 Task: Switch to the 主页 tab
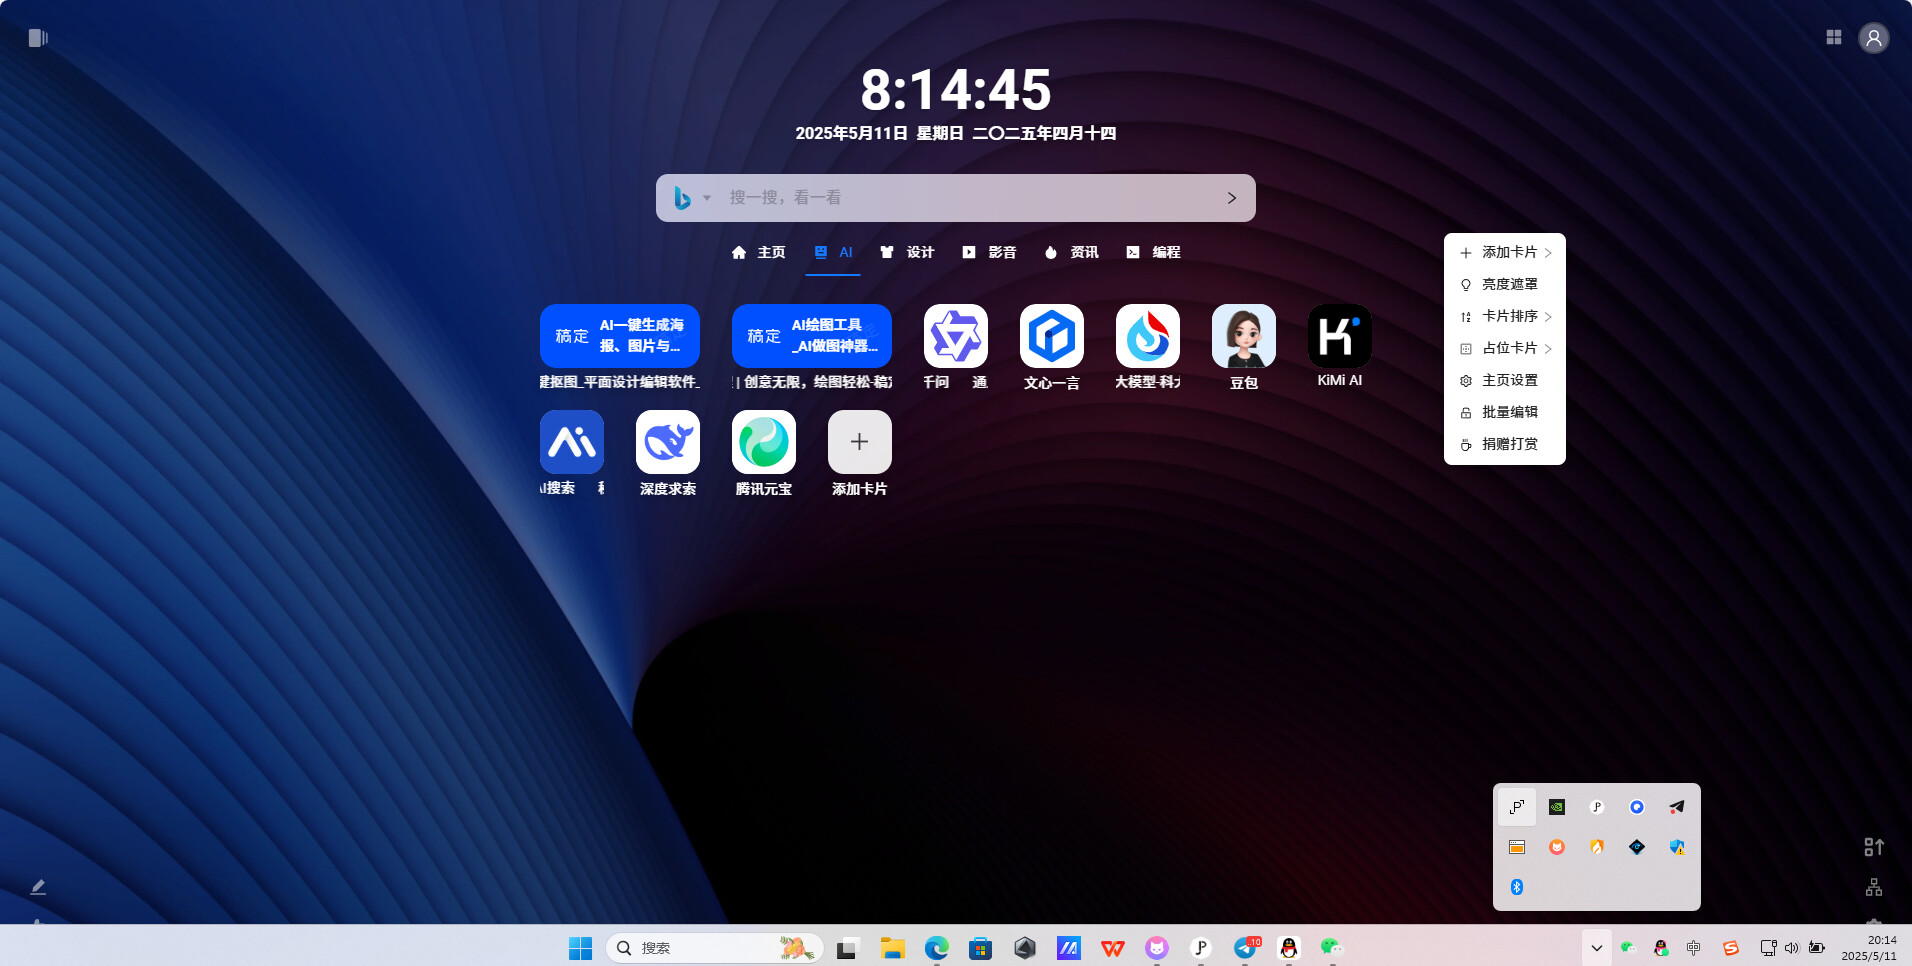pos(758,252)
